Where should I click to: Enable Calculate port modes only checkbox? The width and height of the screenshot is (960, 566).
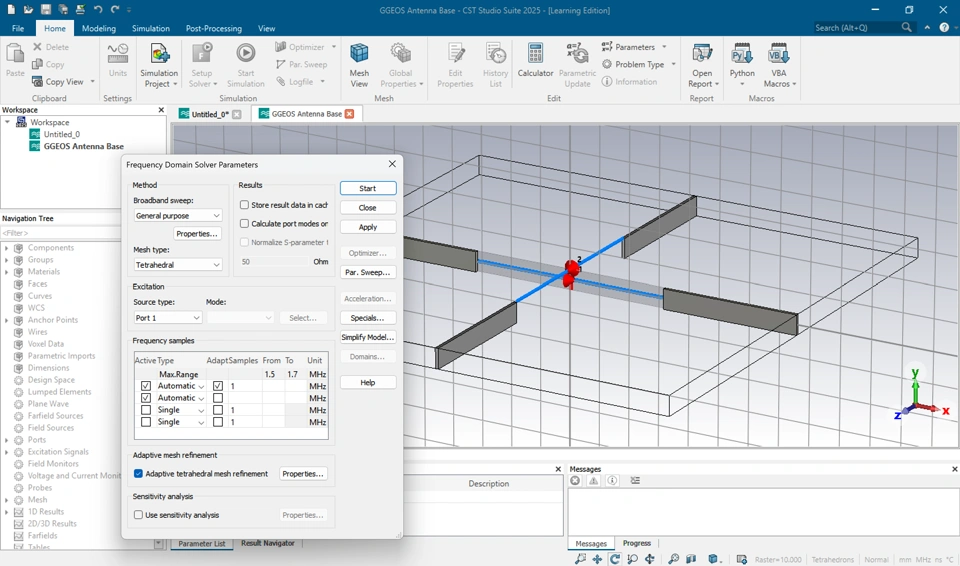[x=244, y=224]
